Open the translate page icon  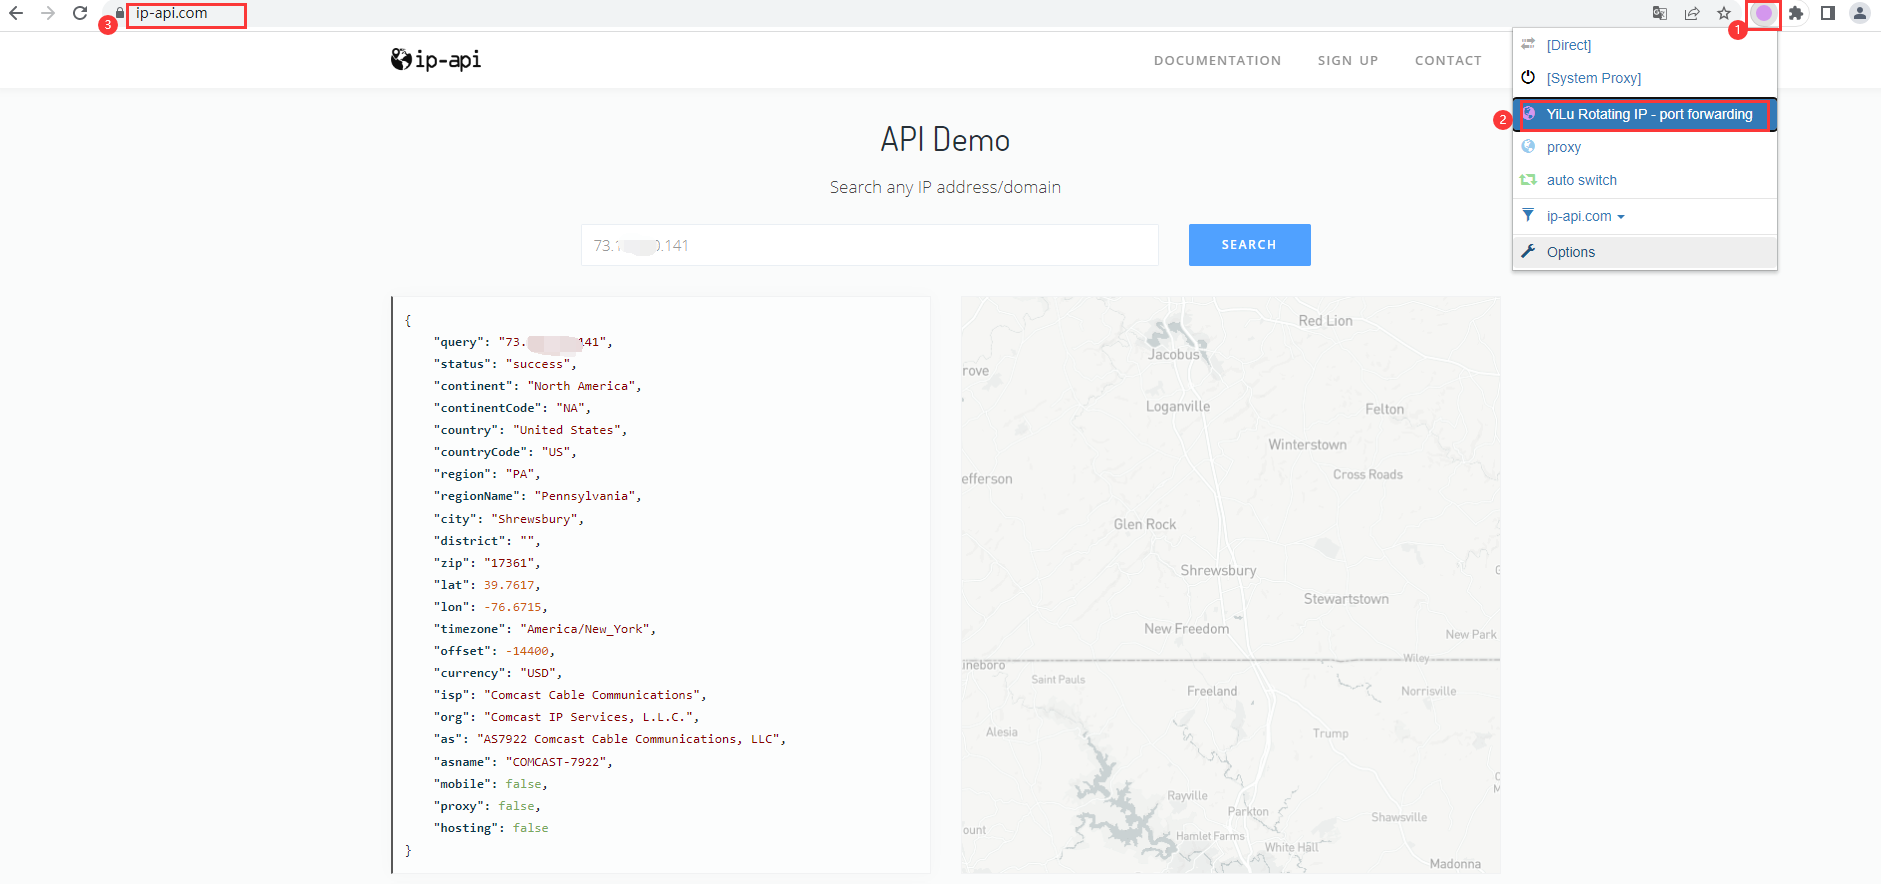[x=1660, y=13]
